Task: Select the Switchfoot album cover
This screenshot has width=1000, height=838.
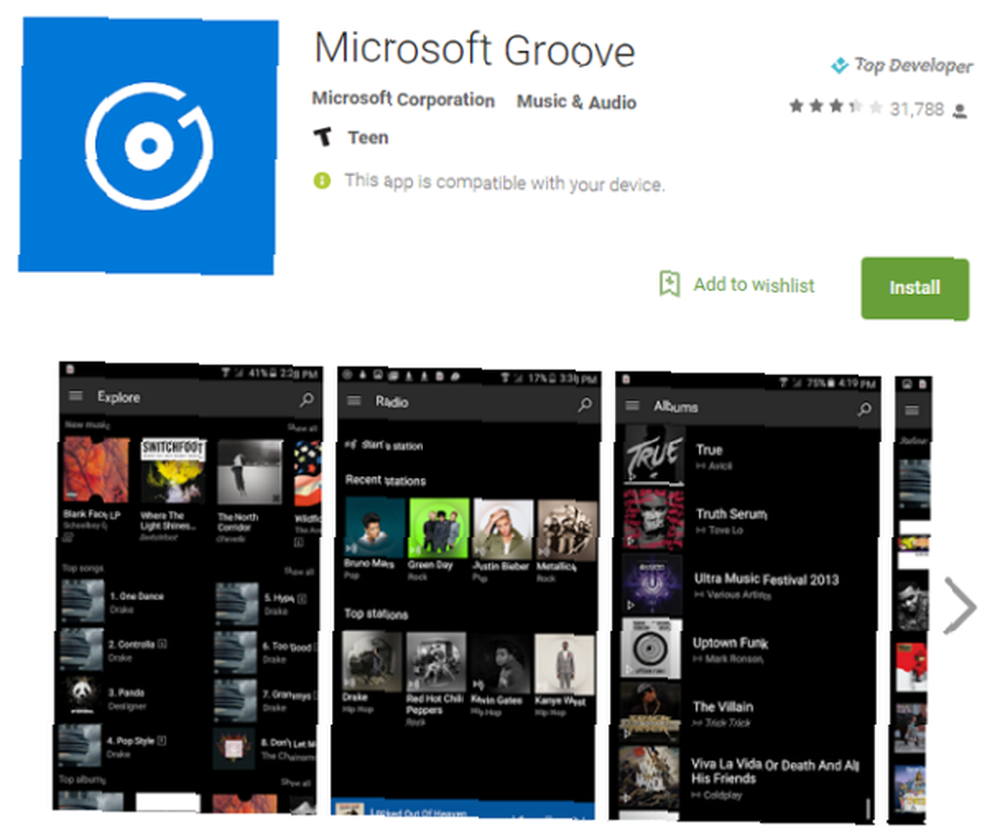Action: click(173, 471)
